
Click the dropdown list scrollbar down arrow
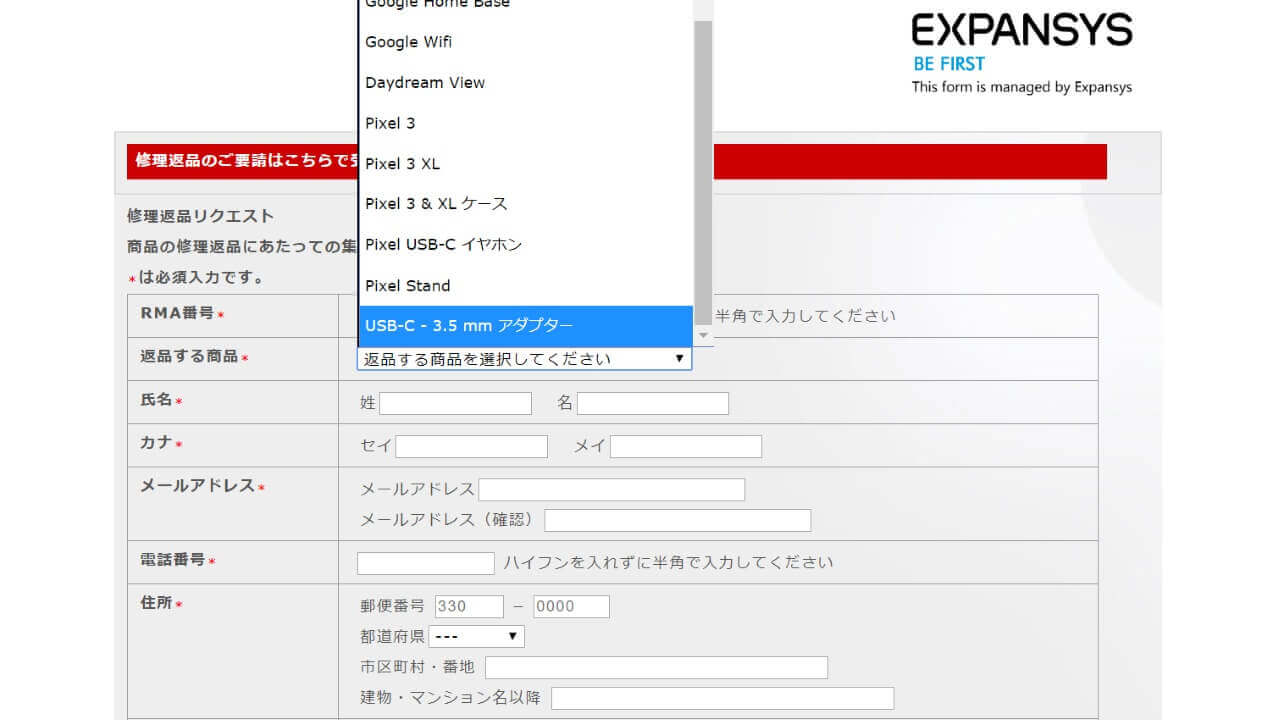tap(704, 336)
